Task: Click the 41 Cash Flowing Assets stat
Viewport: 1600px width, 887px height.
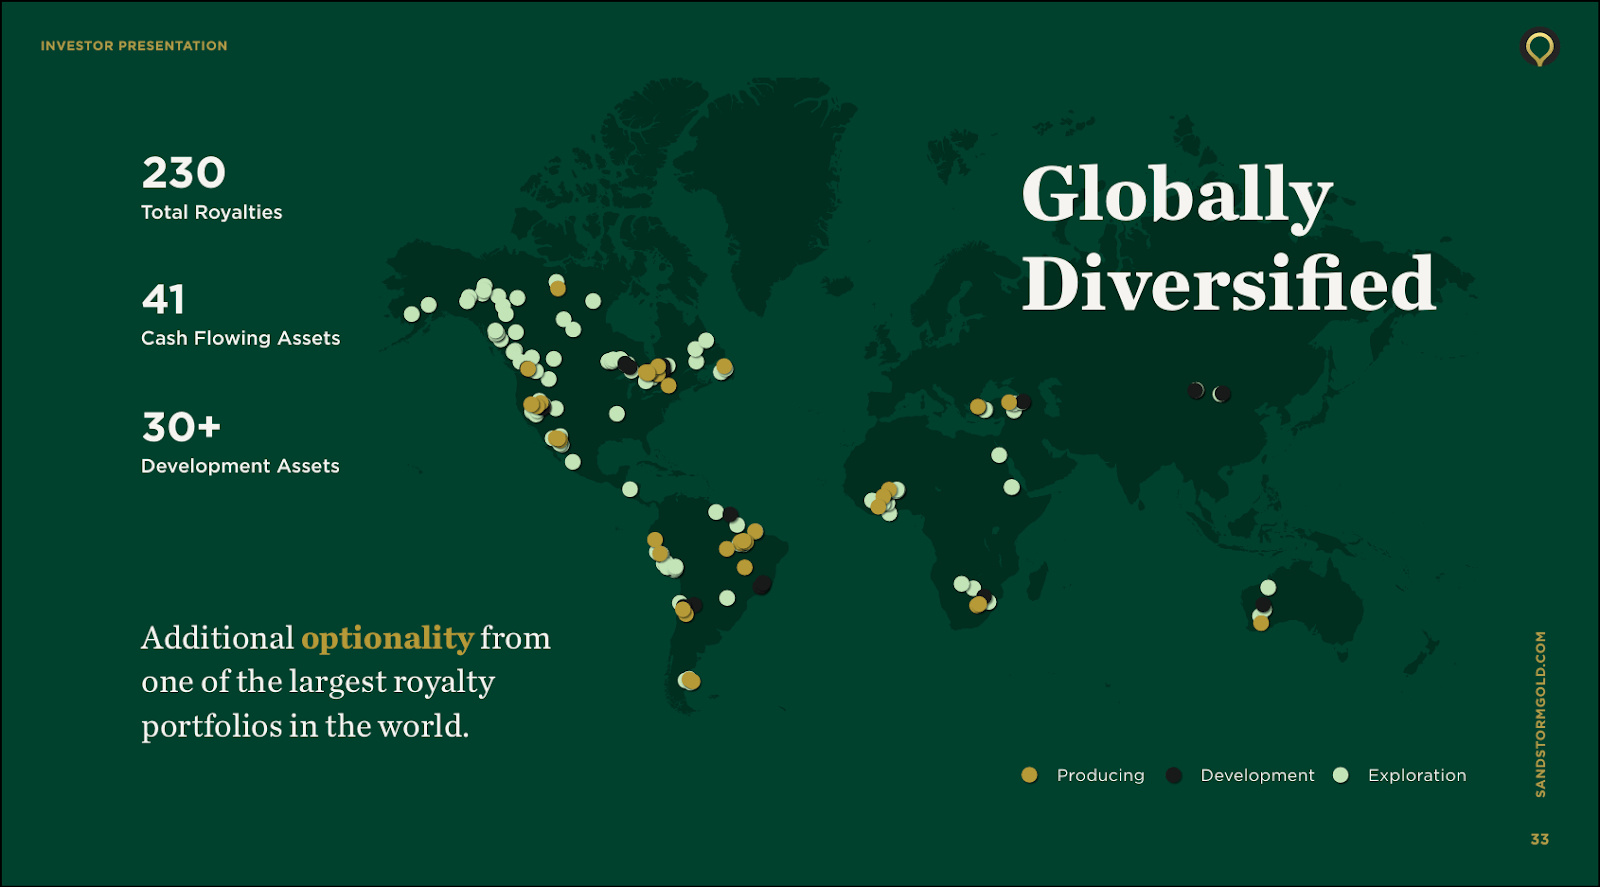Action: tap(163, 299)
